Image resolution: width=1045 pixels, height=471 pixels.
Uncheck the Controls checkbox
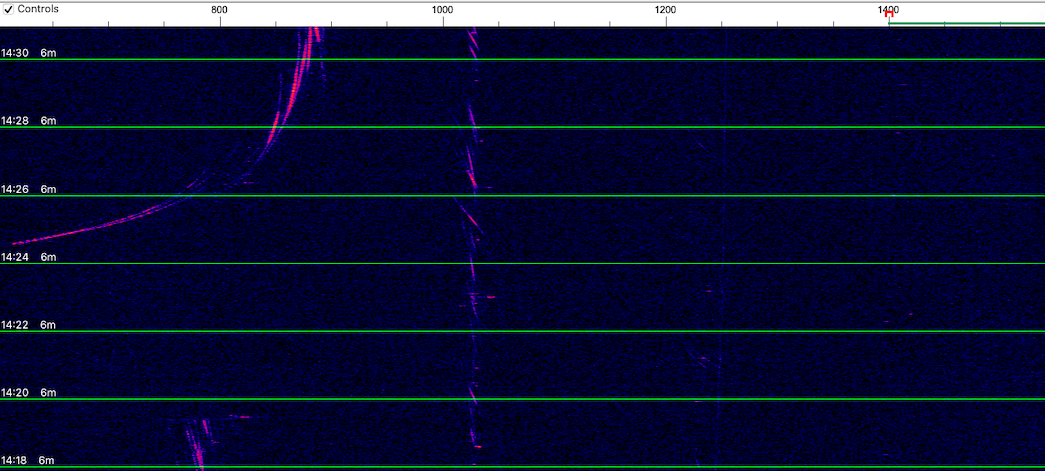[x=9, y=9]
